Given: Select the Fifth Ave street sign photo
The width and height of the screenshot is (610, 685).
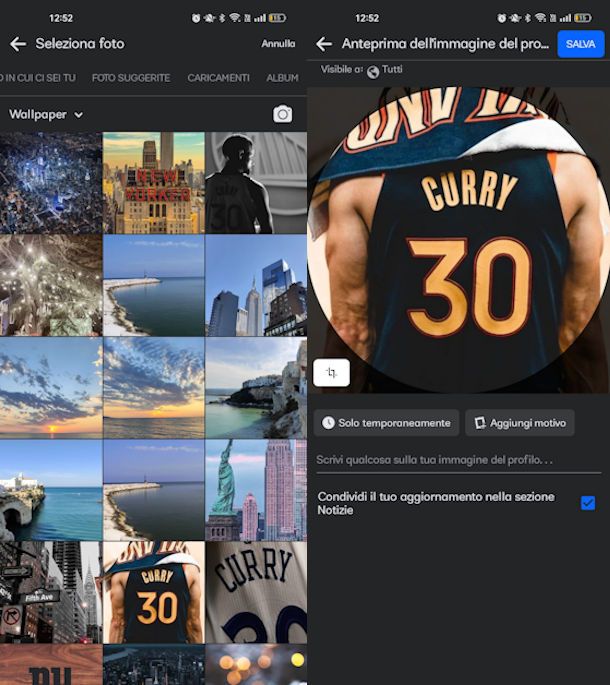Looking at the screenshot, I should point(51,592).
